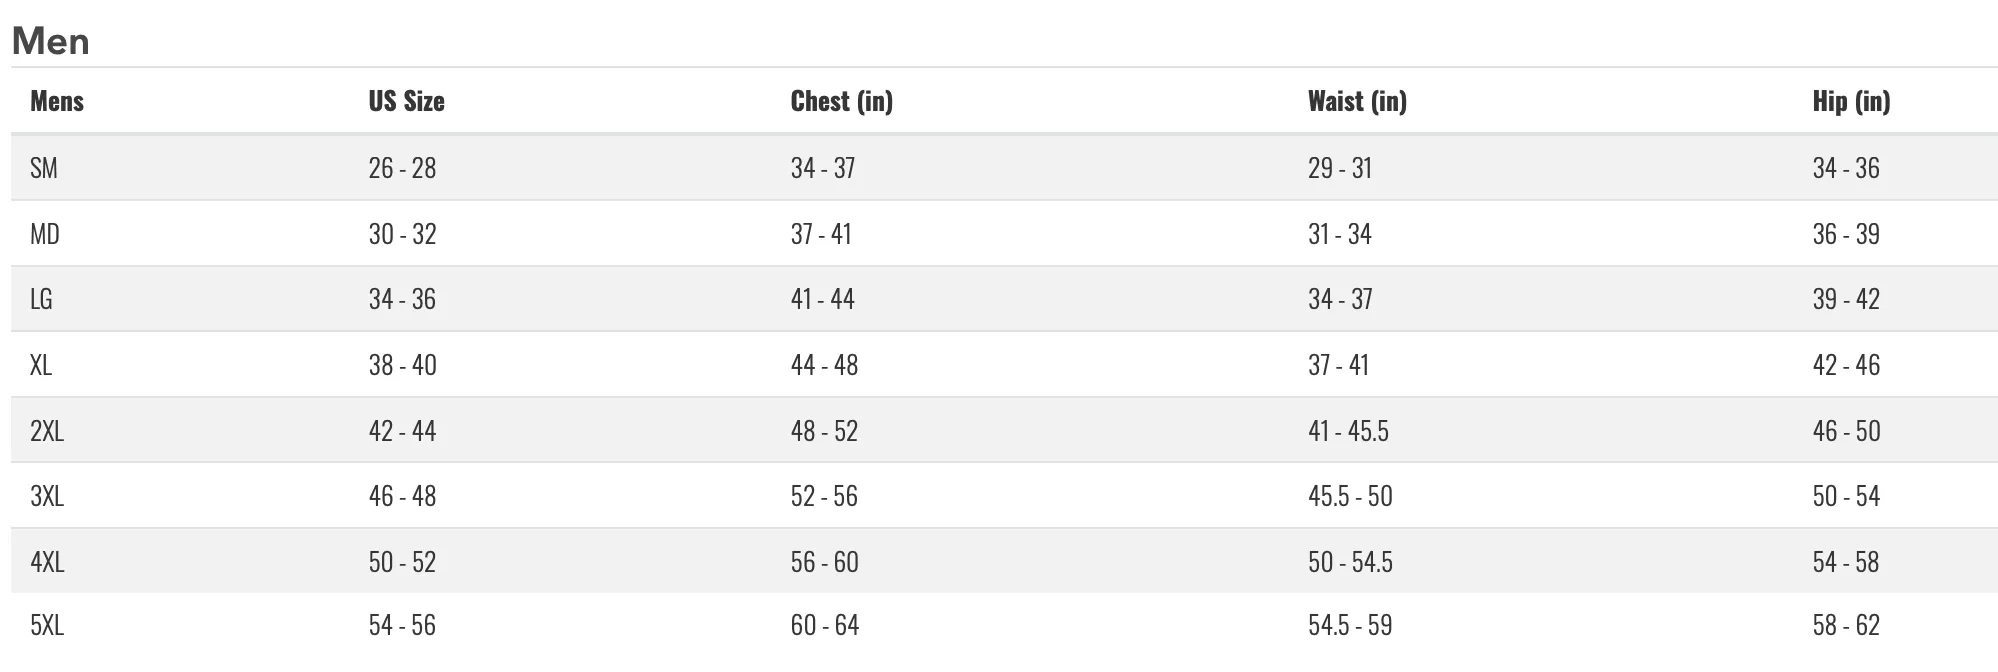The image size is (1998, 672).
Task: Select the 2XL size row label
Action: pyautogui.click(x=47, y=431)
